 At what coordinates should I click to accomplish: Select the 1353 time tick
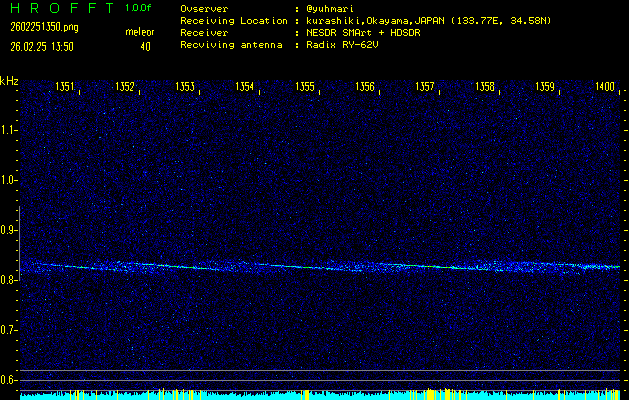pos(185,87)
